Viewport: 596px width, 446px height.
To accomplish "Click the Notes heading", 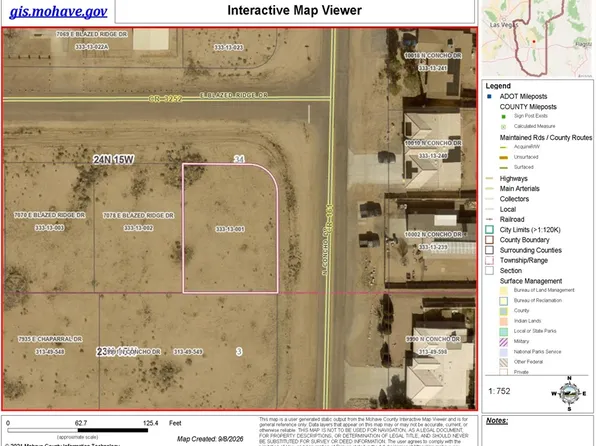I will pyautogui.click(x=497, y=421).
